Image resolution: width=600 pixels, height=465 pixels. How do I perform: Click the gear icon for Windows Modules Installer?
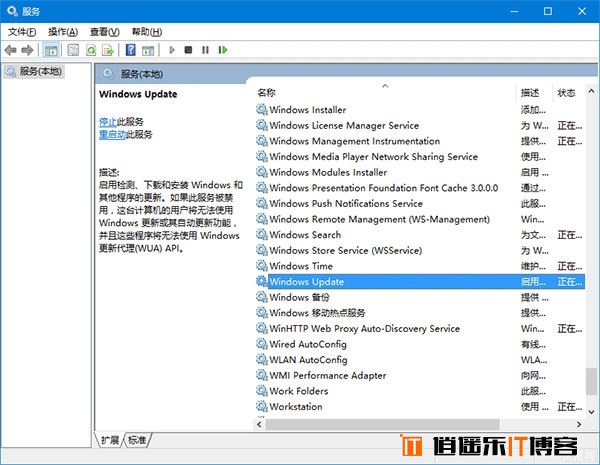point(262,172)
